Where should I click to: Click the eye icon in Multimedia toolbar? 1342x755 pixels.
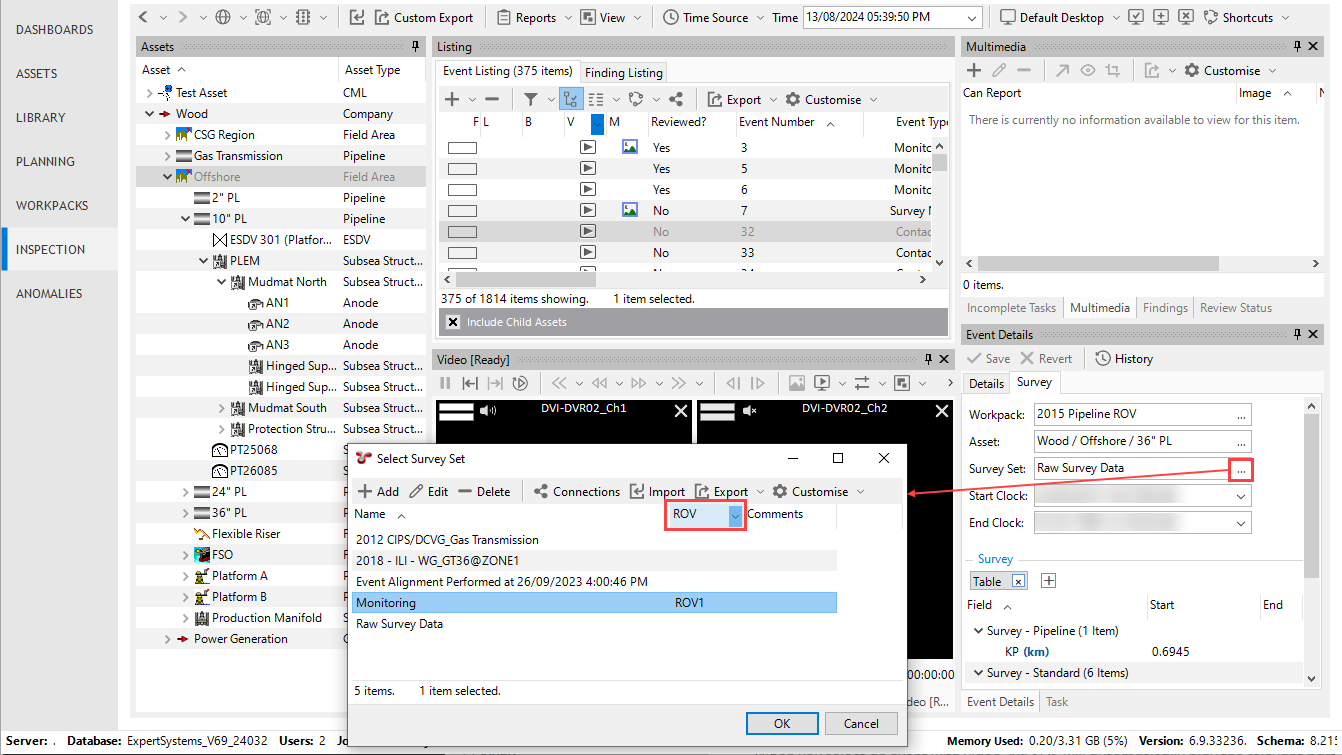point(1087,70)
